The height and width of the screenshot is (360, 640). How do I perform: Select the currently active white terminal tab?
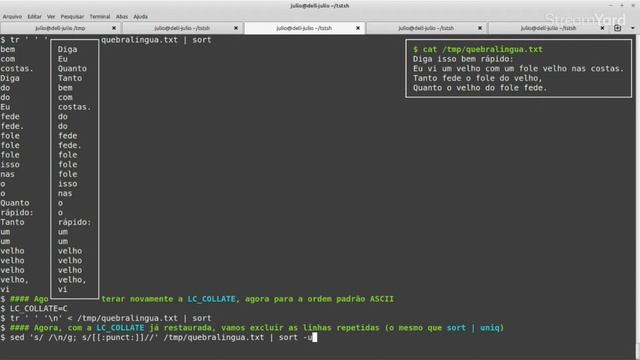[x=304, y=28]
